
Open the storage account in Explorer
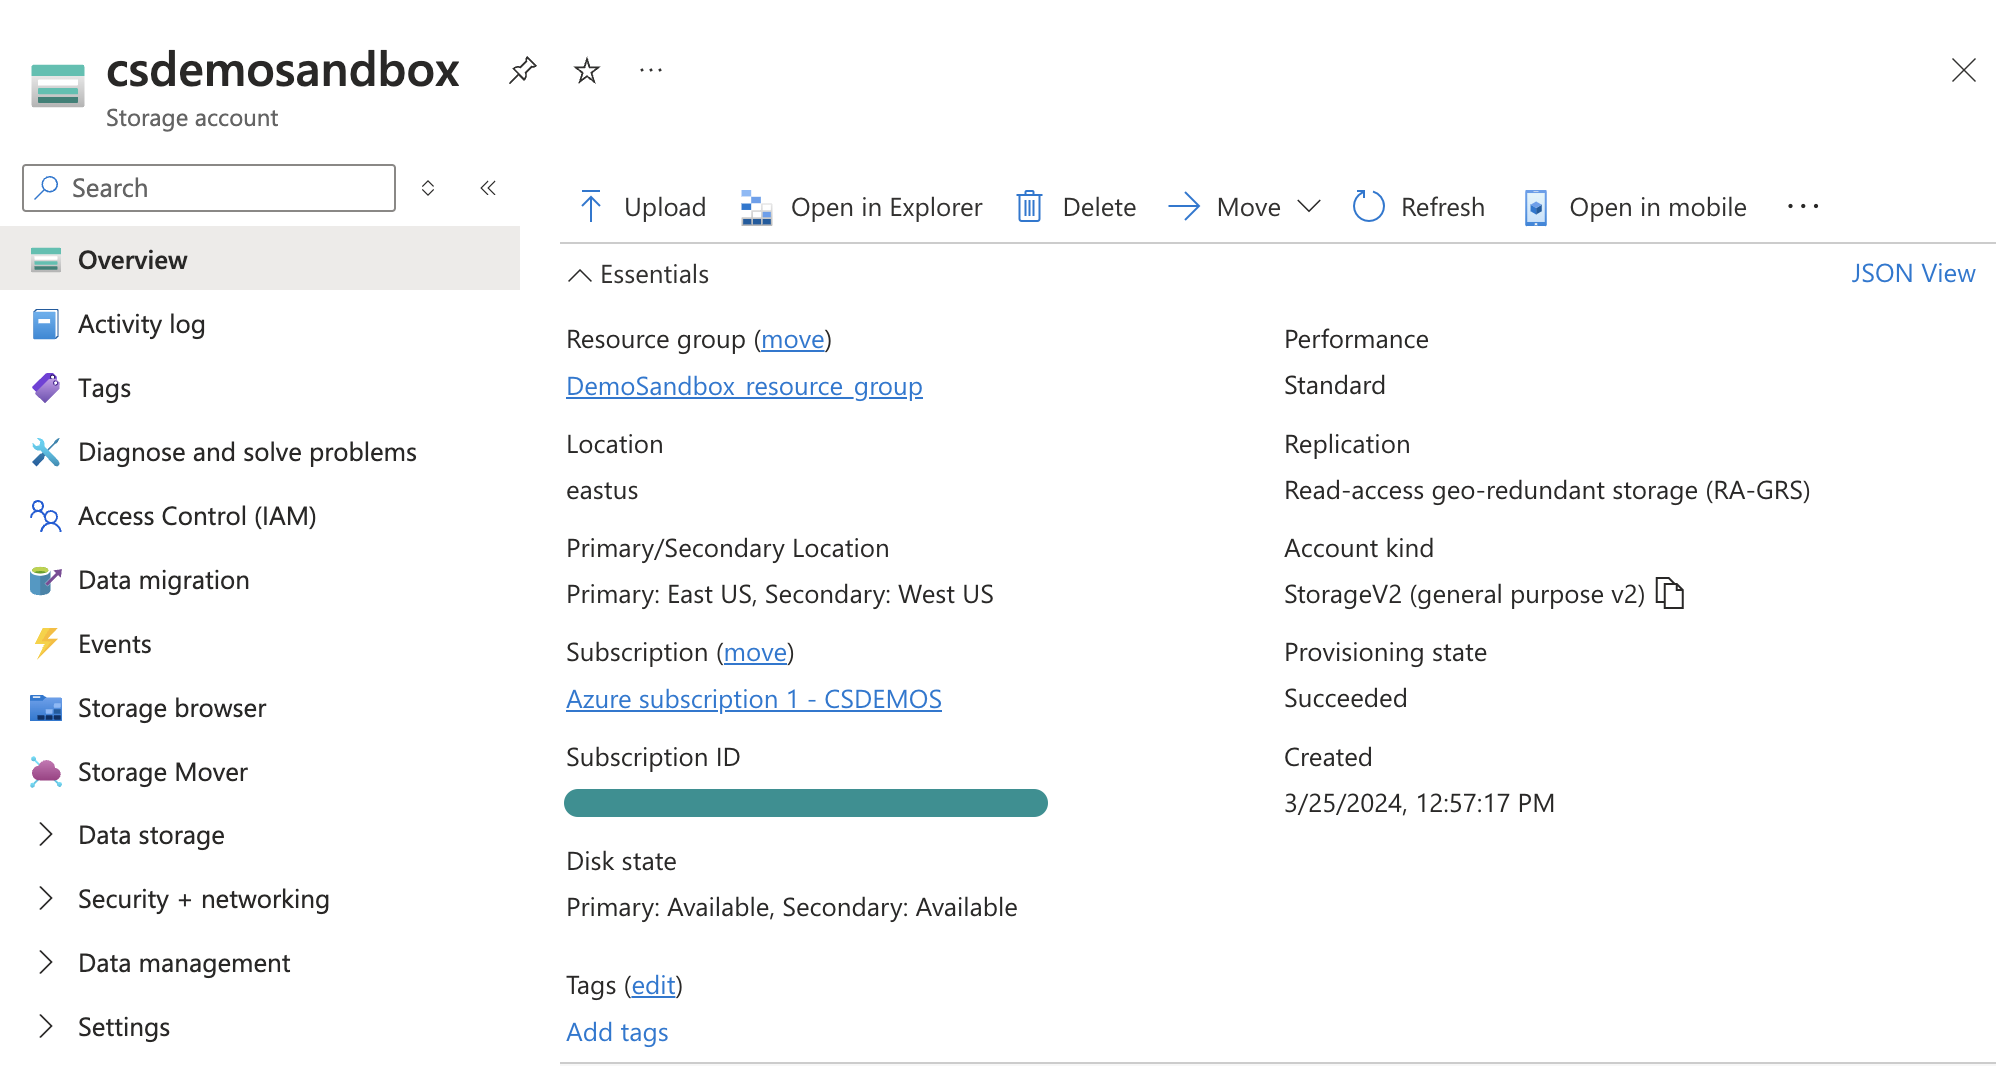pyautogui.click(x=862, y=207)
